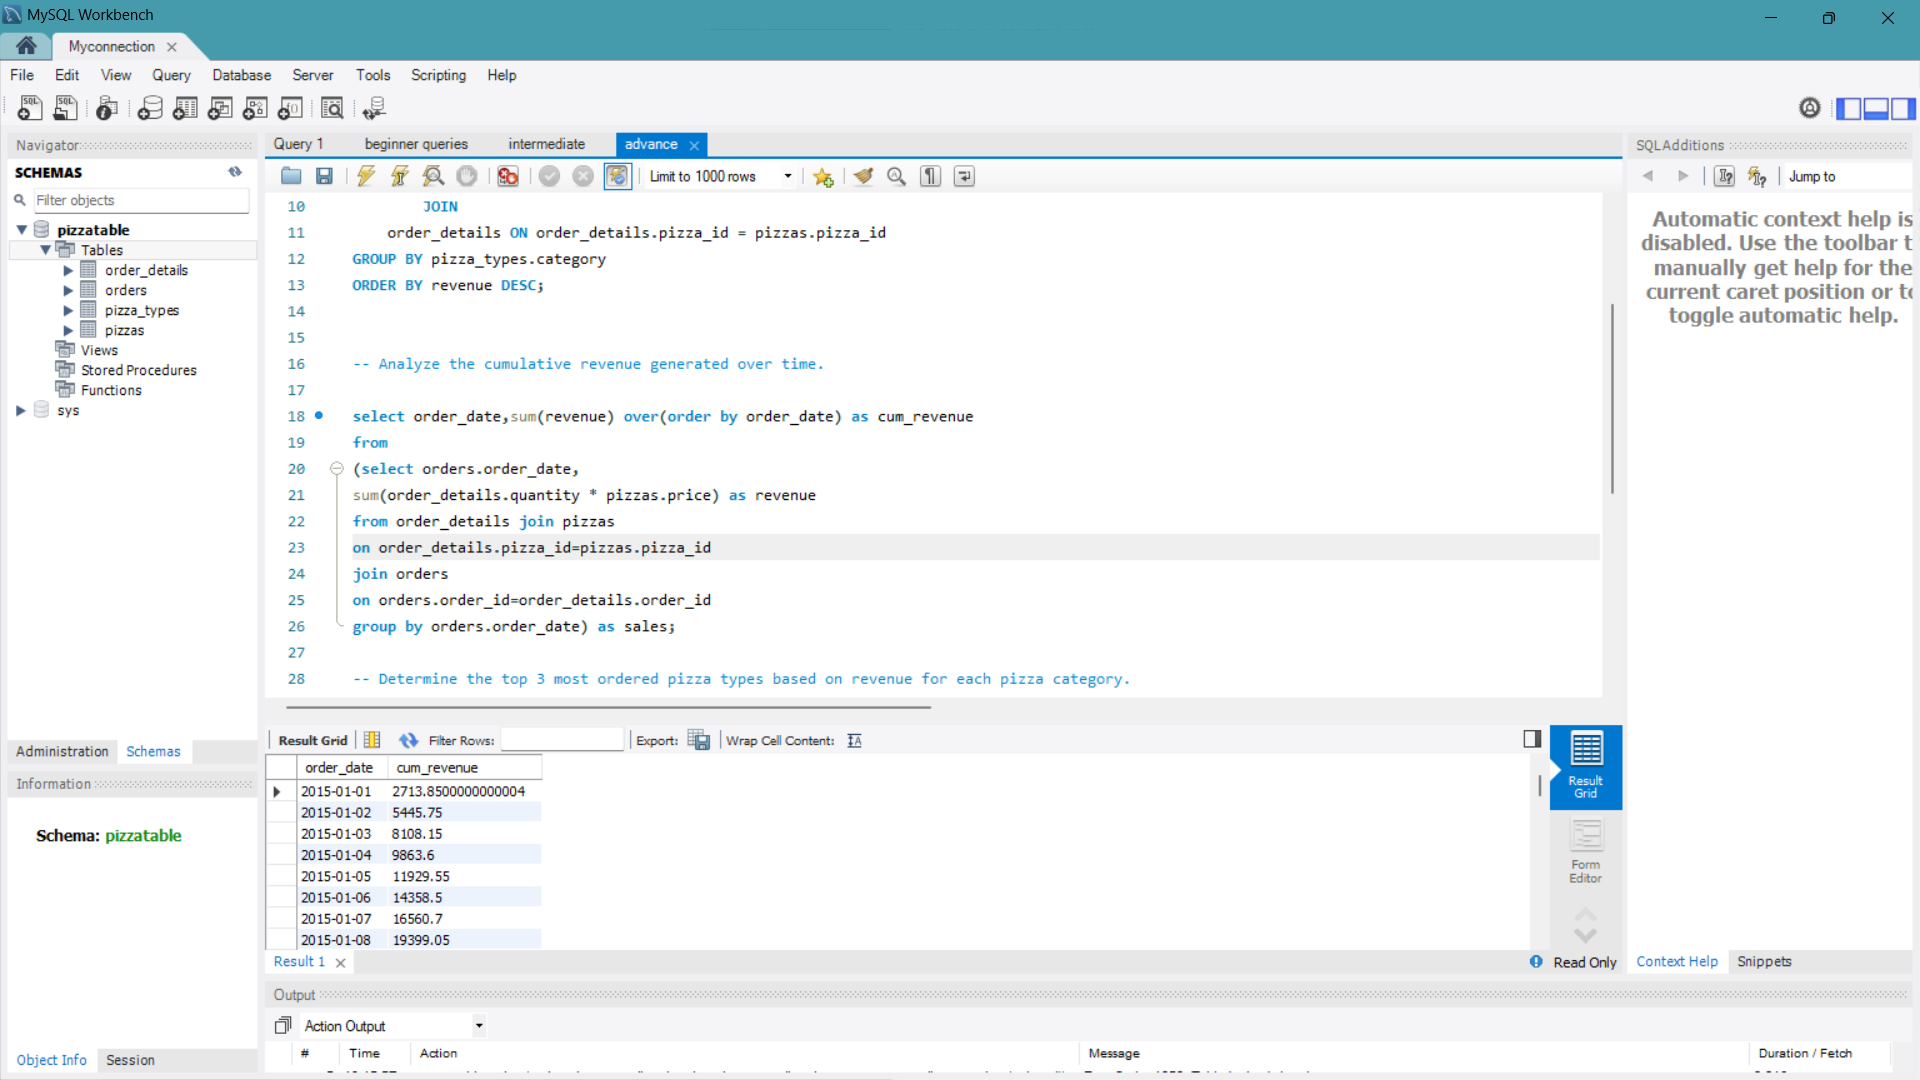The image size is (1920, 1080).
Task: Show find panel with magnifier icon
Action: point(897,176)
